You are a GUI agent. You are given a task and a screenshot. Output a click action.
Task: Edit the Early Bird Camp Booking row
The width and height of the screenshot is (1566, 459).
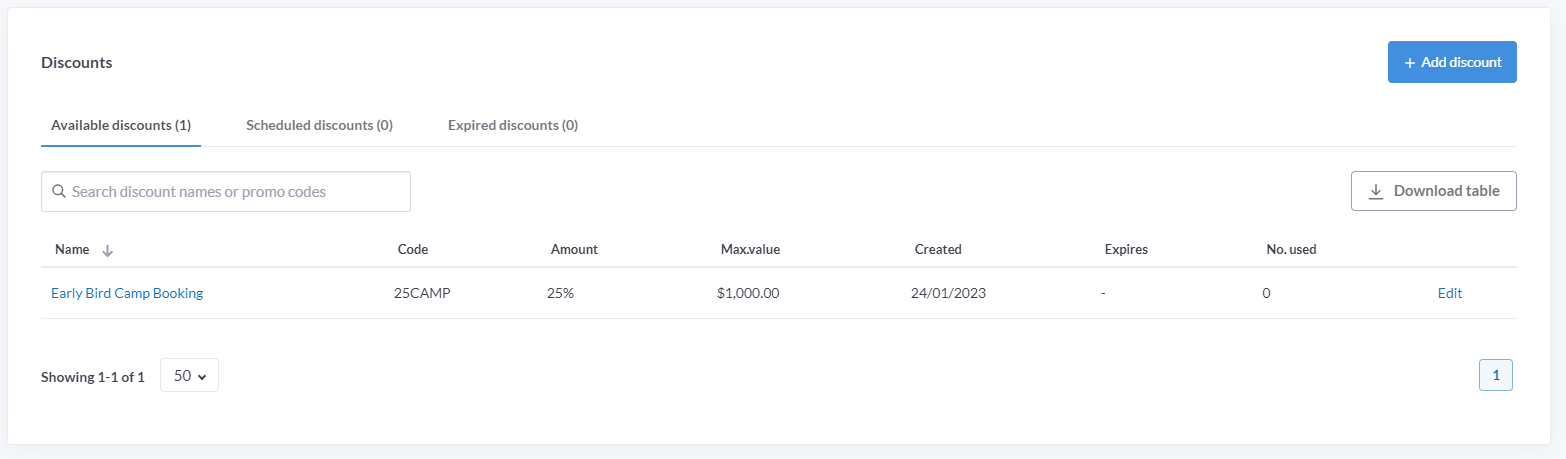(1450, 293)
